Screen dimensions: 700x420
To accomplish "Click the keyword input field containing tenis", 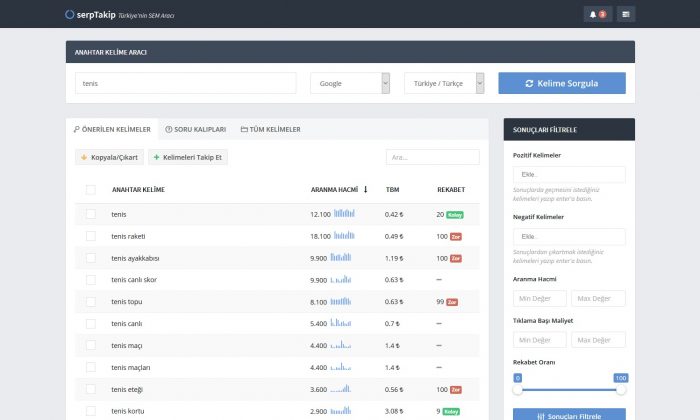I will pyautogui.click(x=186, y=83).
